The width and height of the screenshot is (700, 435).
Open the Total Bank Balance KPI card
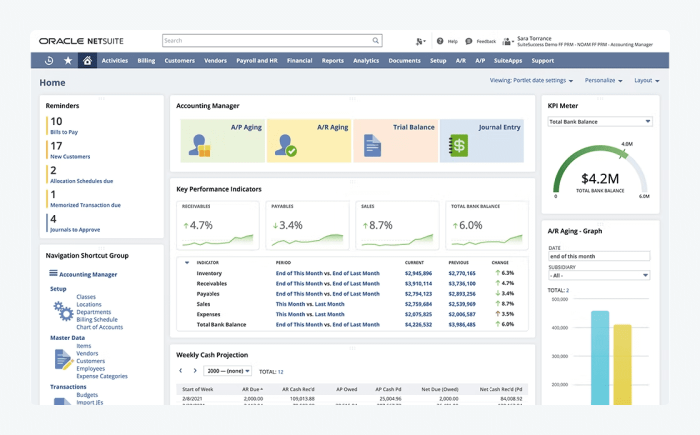coord(487,225)
